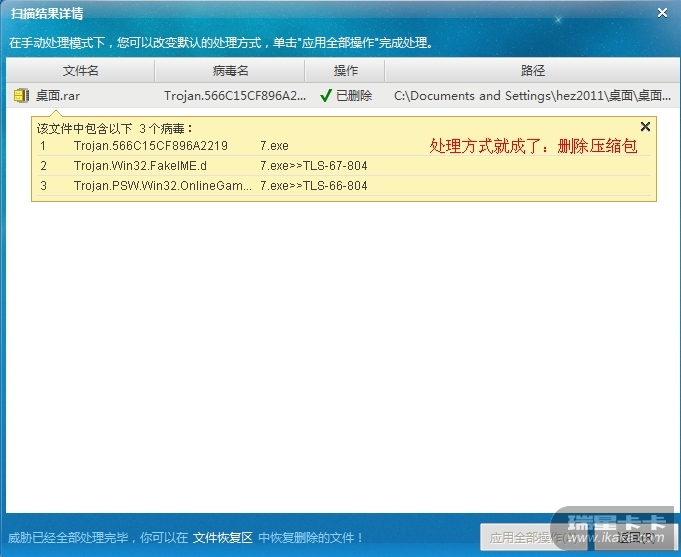Image resolution: width=681 pixels, height=557 pixels.
Task: Select popup row Trojan.PSW.Win32.OnlineGam...
Action: point(345,186)
